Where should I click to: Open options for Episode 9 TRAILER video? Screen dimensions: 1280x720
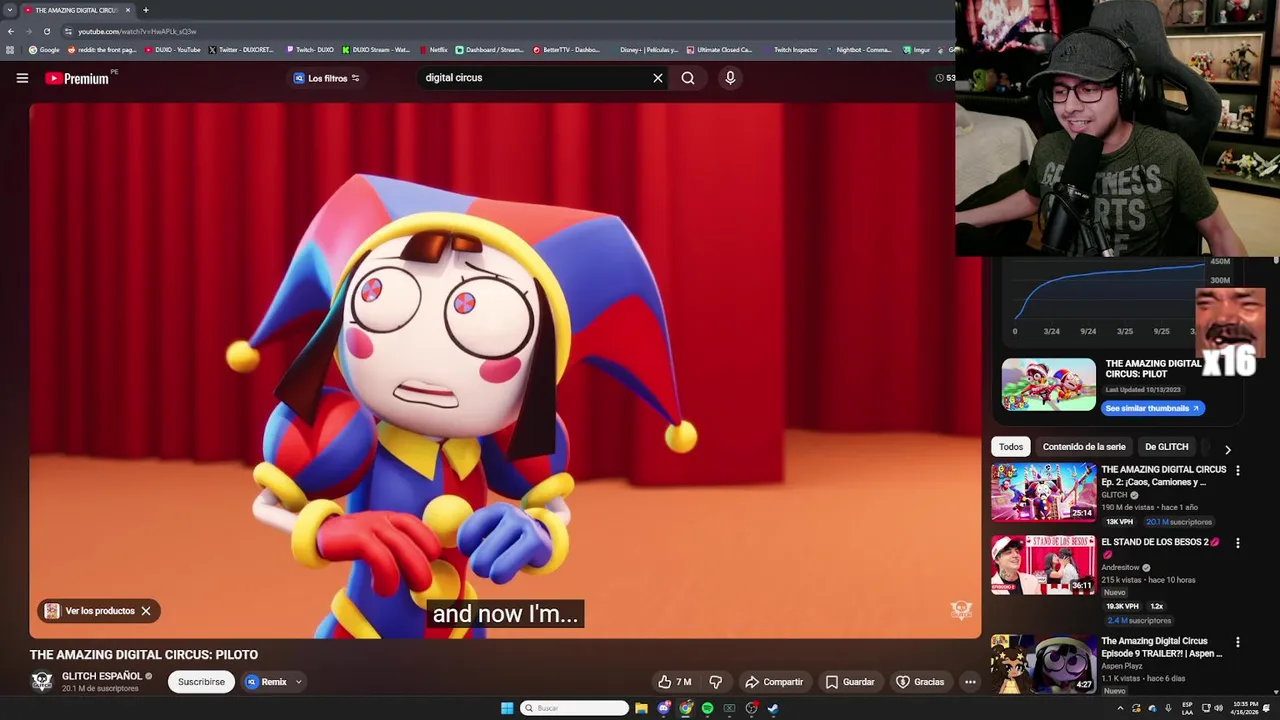coord(1238,642)
